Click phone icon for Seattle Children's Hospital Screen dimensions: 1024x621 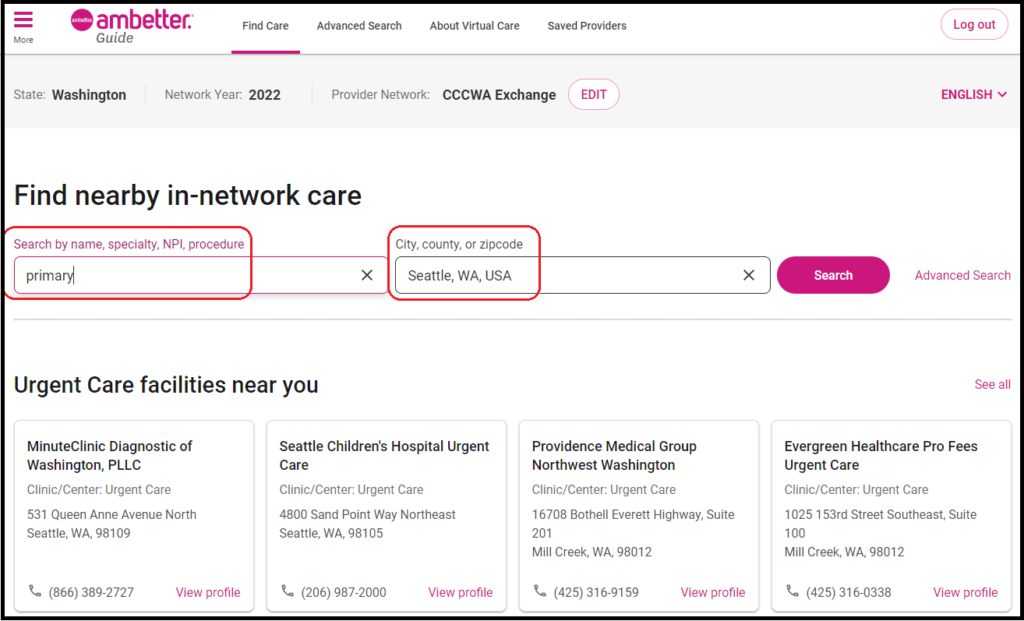click(x=287, y=591)
